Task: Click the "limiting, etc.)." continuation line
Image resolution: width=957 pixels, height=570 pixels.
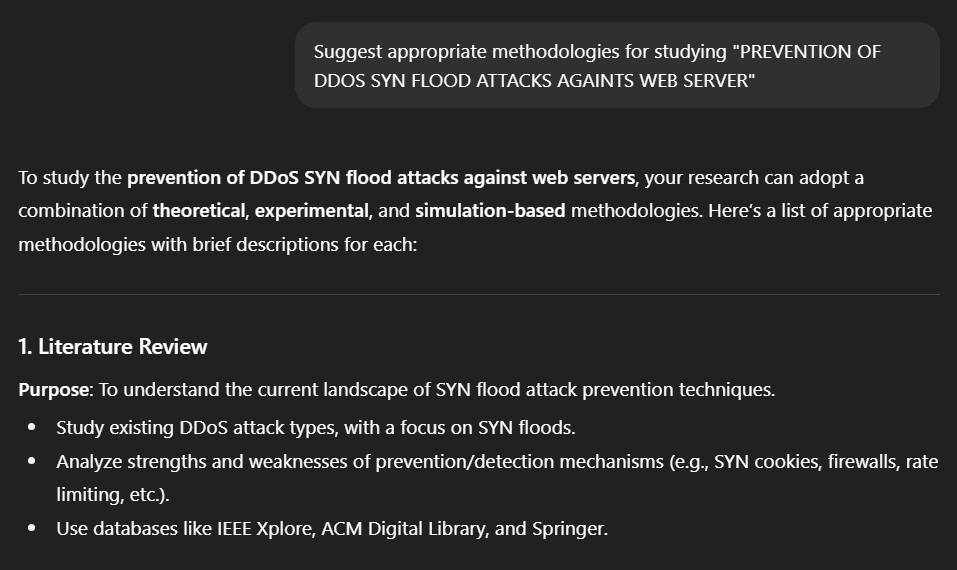Action: pos(113,495)
